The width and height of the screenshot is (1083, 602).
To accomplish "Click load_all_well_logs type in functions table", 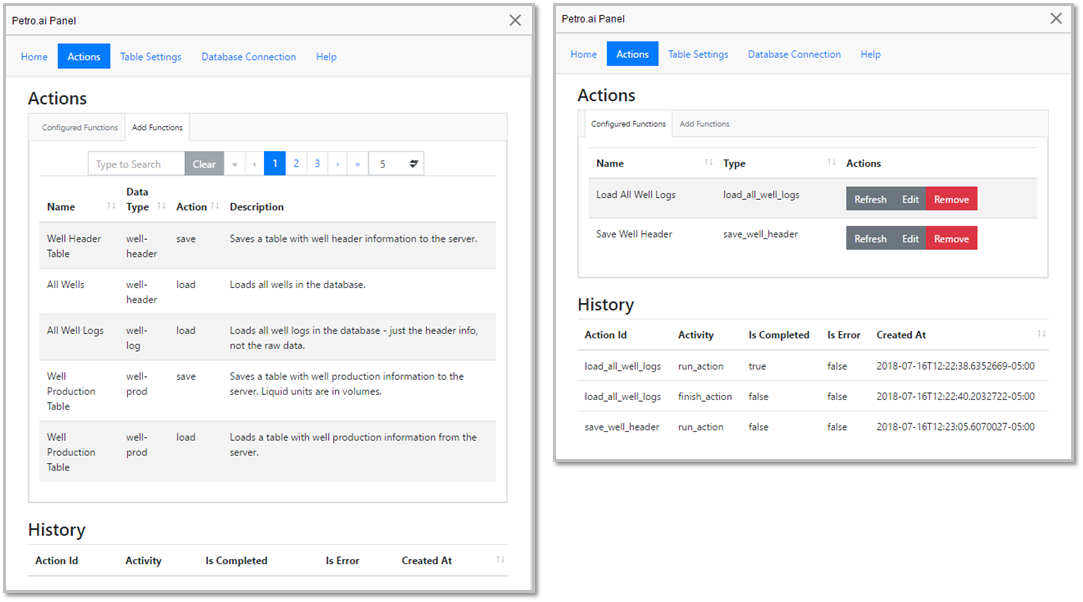I will [761, 195].
